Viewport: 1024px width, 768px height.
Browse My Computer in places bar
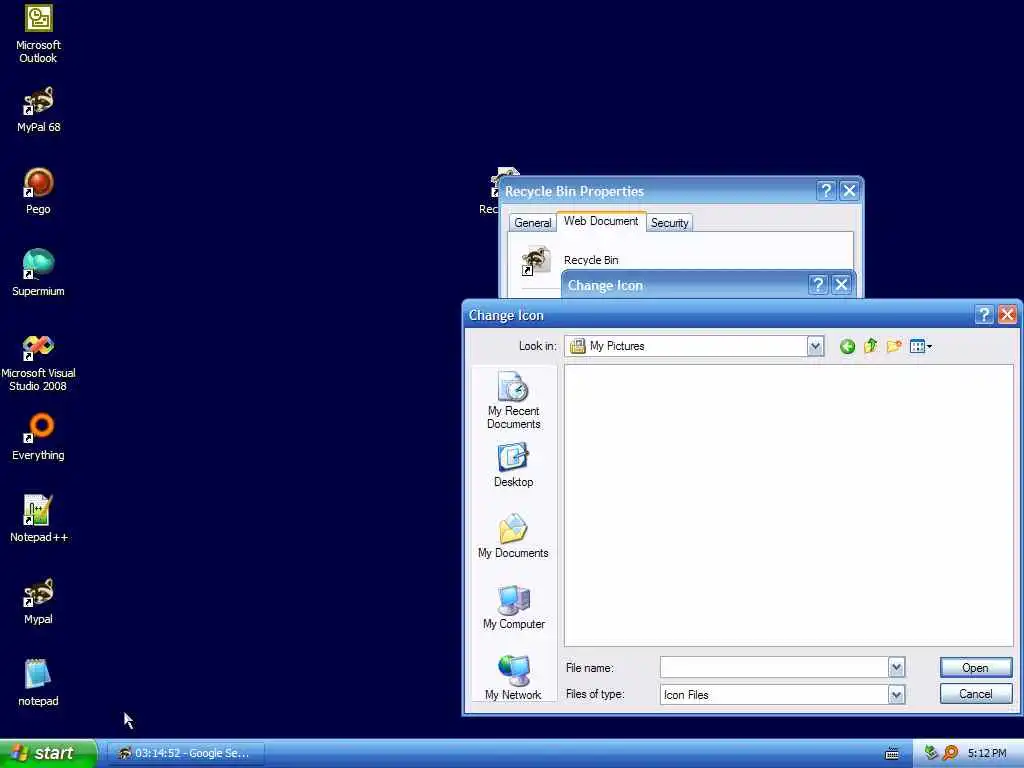(513, 607)
